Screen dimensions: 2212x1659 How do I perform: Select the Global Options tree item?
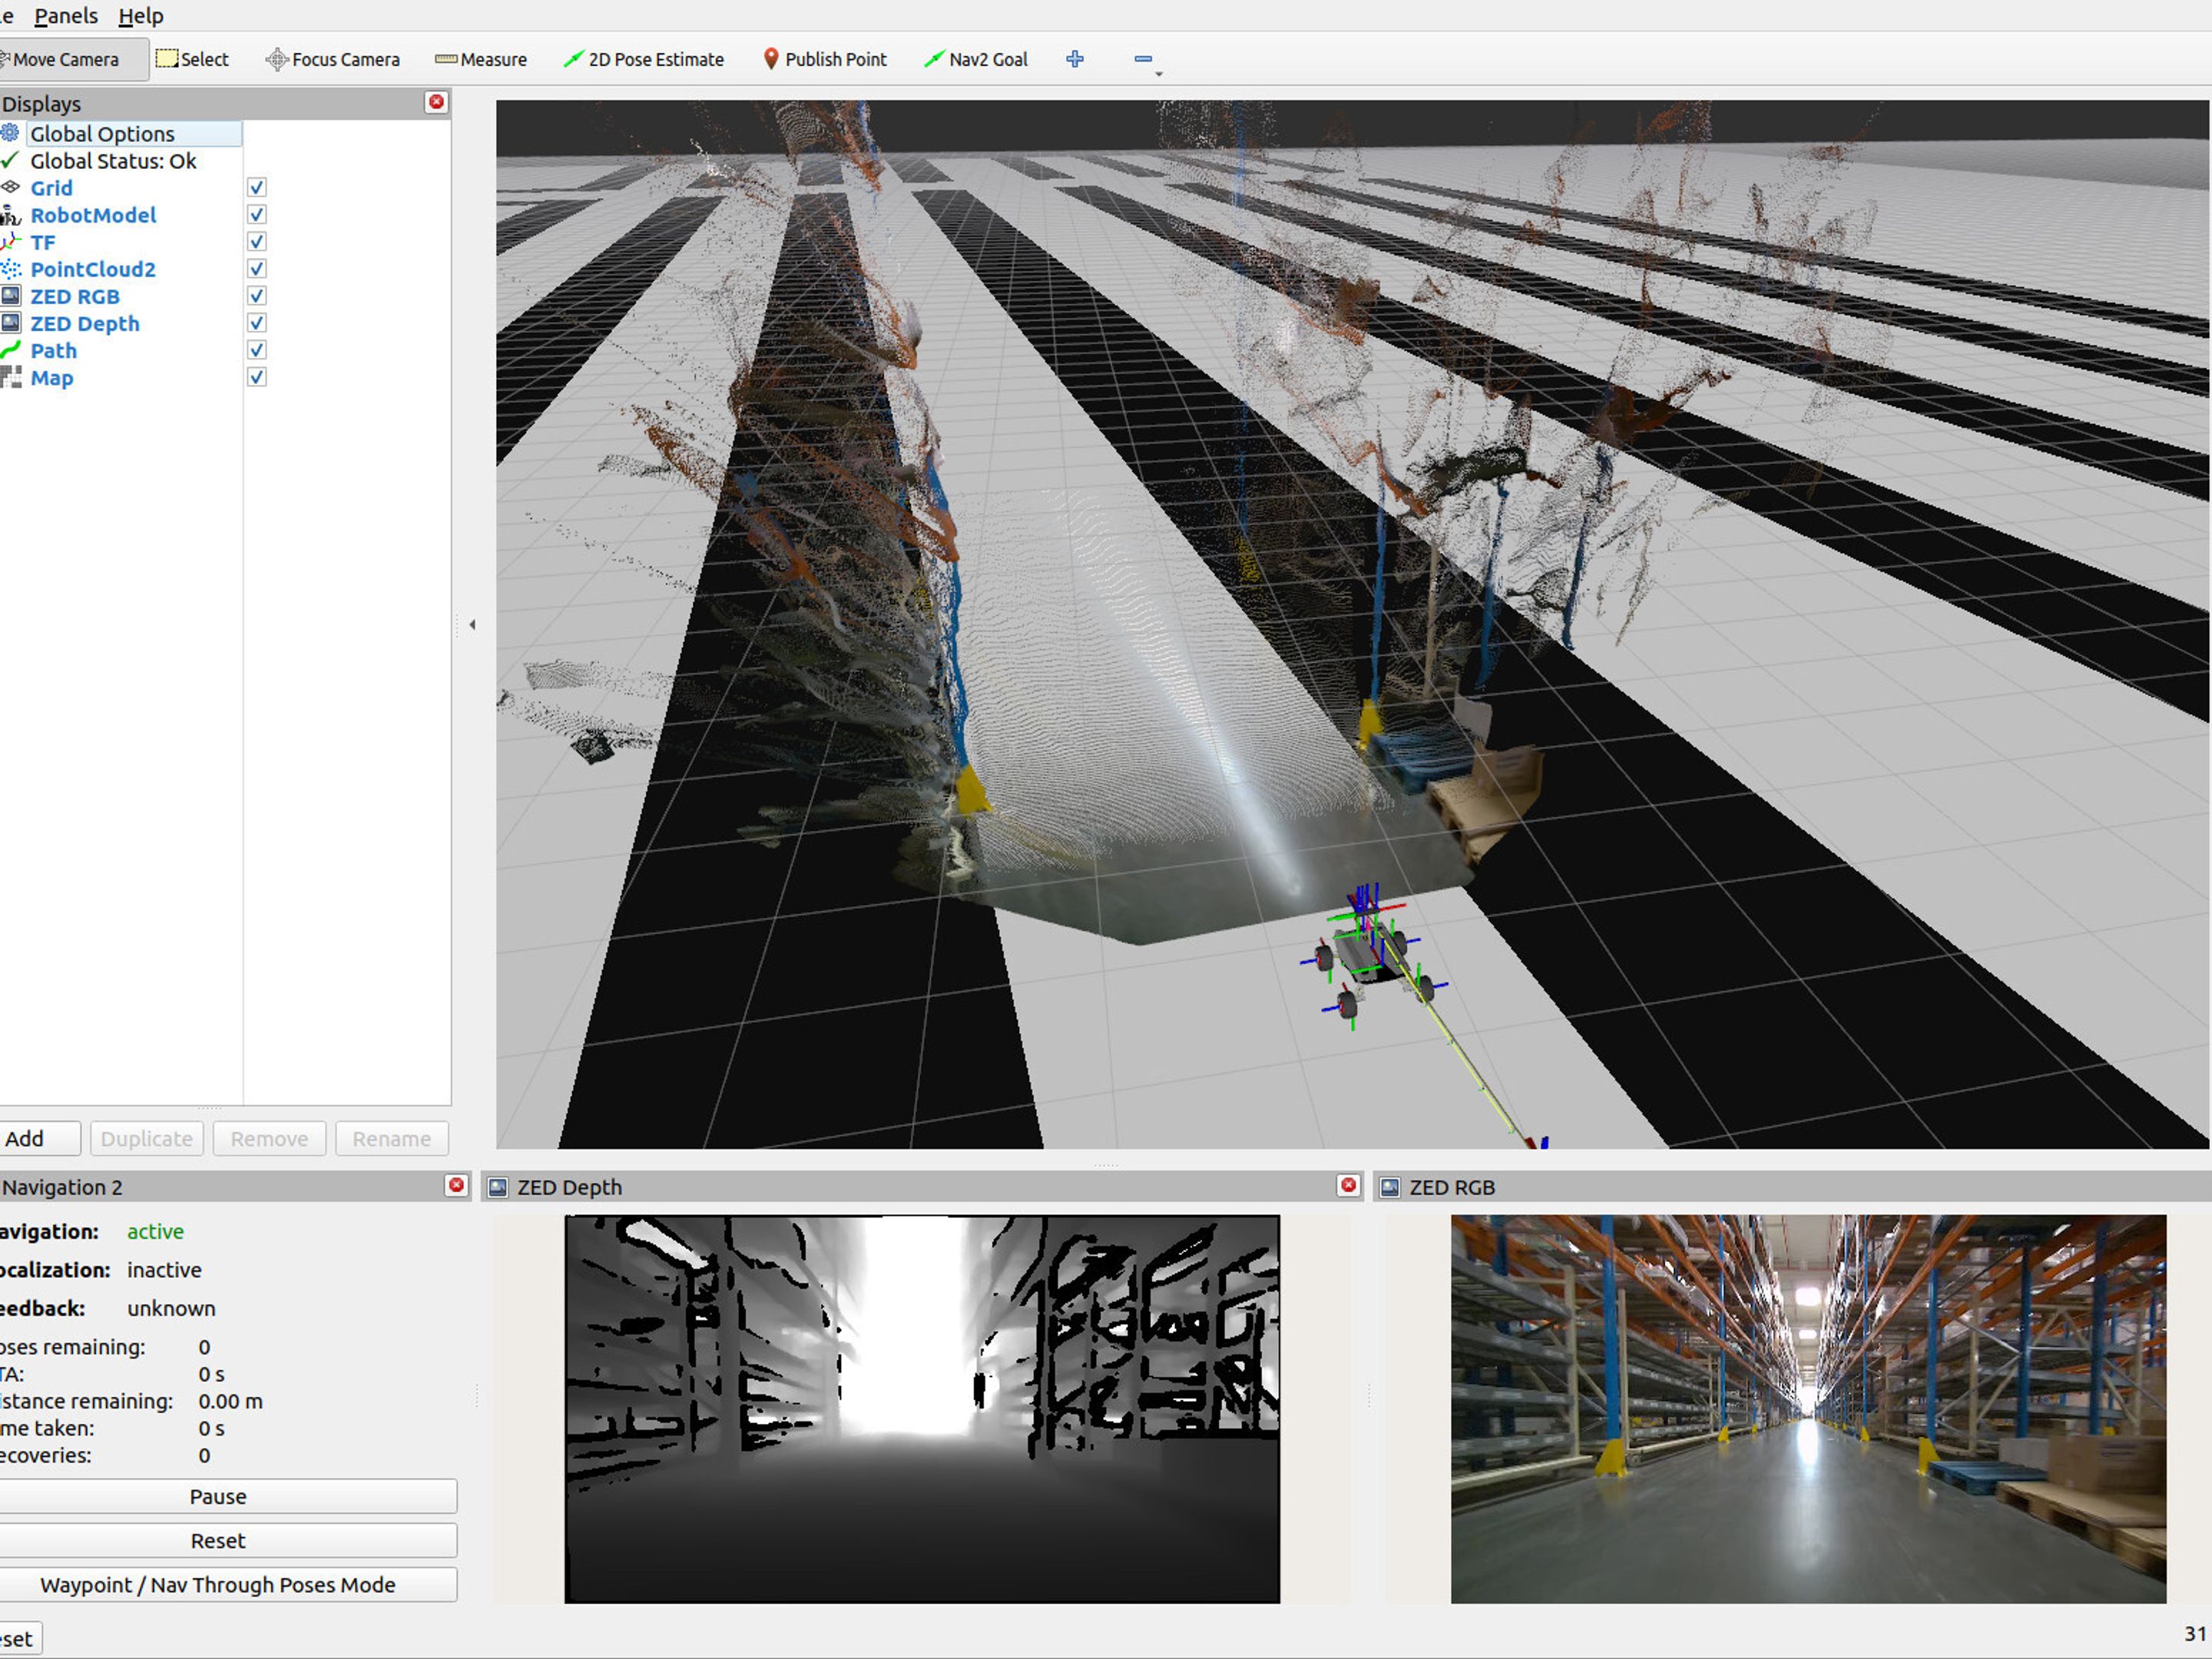[x=102, y=134]
